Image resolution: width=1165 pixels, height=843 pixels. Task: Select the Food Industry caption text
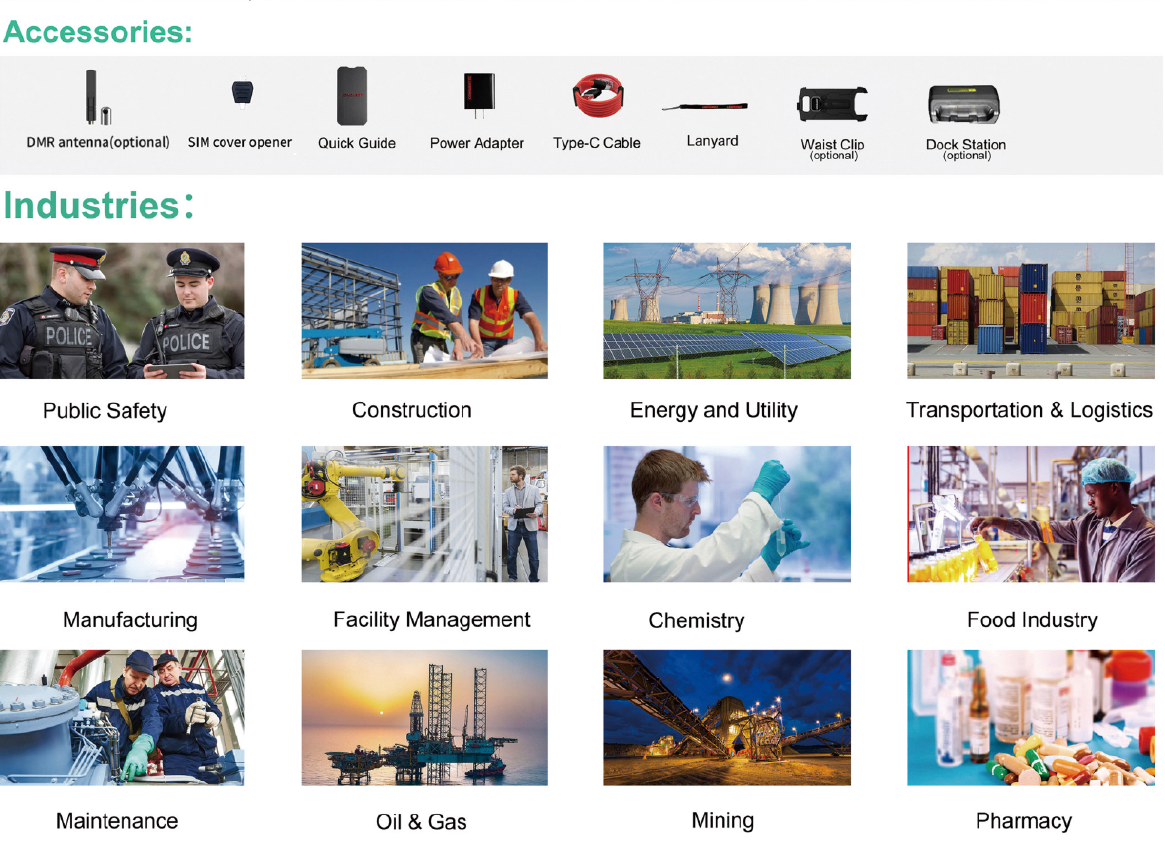(1031, 620)
